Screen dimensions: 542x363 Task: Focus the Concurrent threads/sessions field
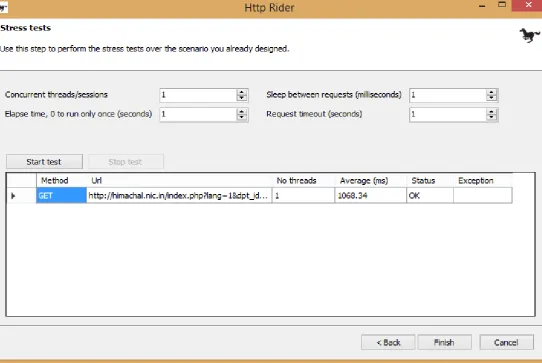[x=198, y=95]
